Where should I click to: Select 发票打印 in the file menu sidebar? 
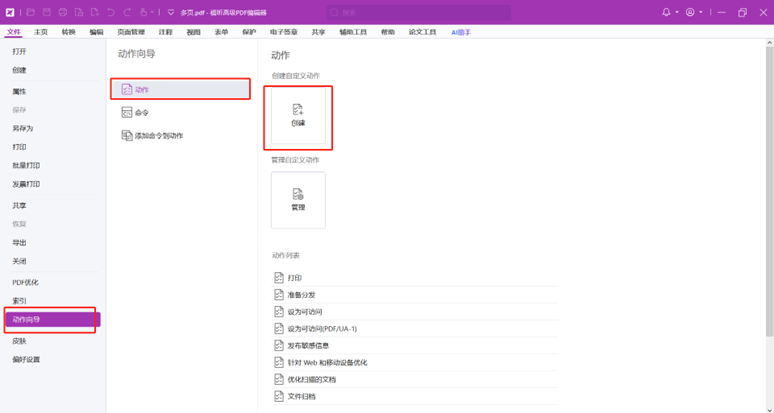coord(26,184)
